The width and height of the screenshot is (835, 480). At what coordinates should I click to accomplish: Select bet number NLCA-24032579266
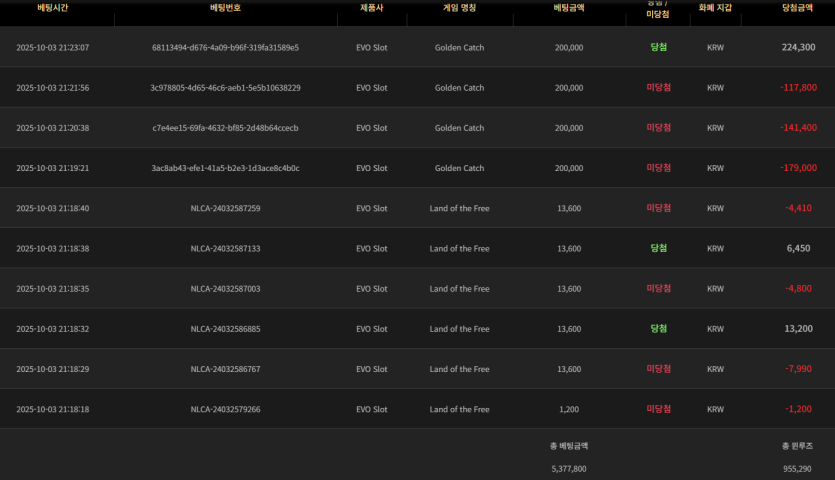coord(225,409)
